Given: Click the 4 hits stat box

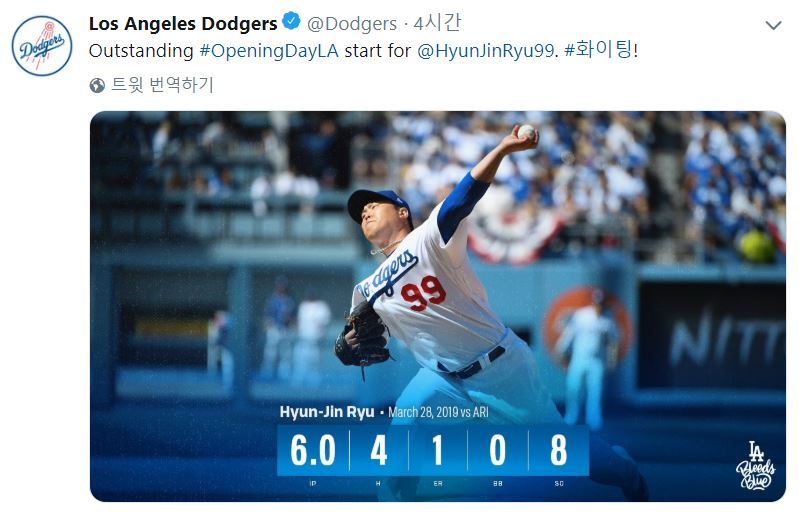Looking at the screenshot, I should point(379,451).
